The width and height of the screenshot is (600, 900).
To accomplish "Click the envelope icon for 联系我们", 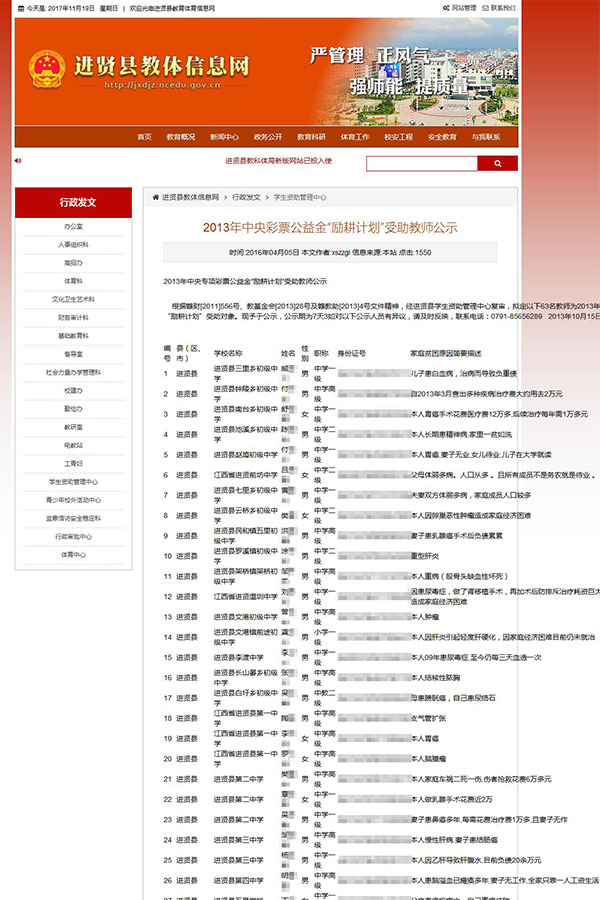I will [x=485, y=8].
